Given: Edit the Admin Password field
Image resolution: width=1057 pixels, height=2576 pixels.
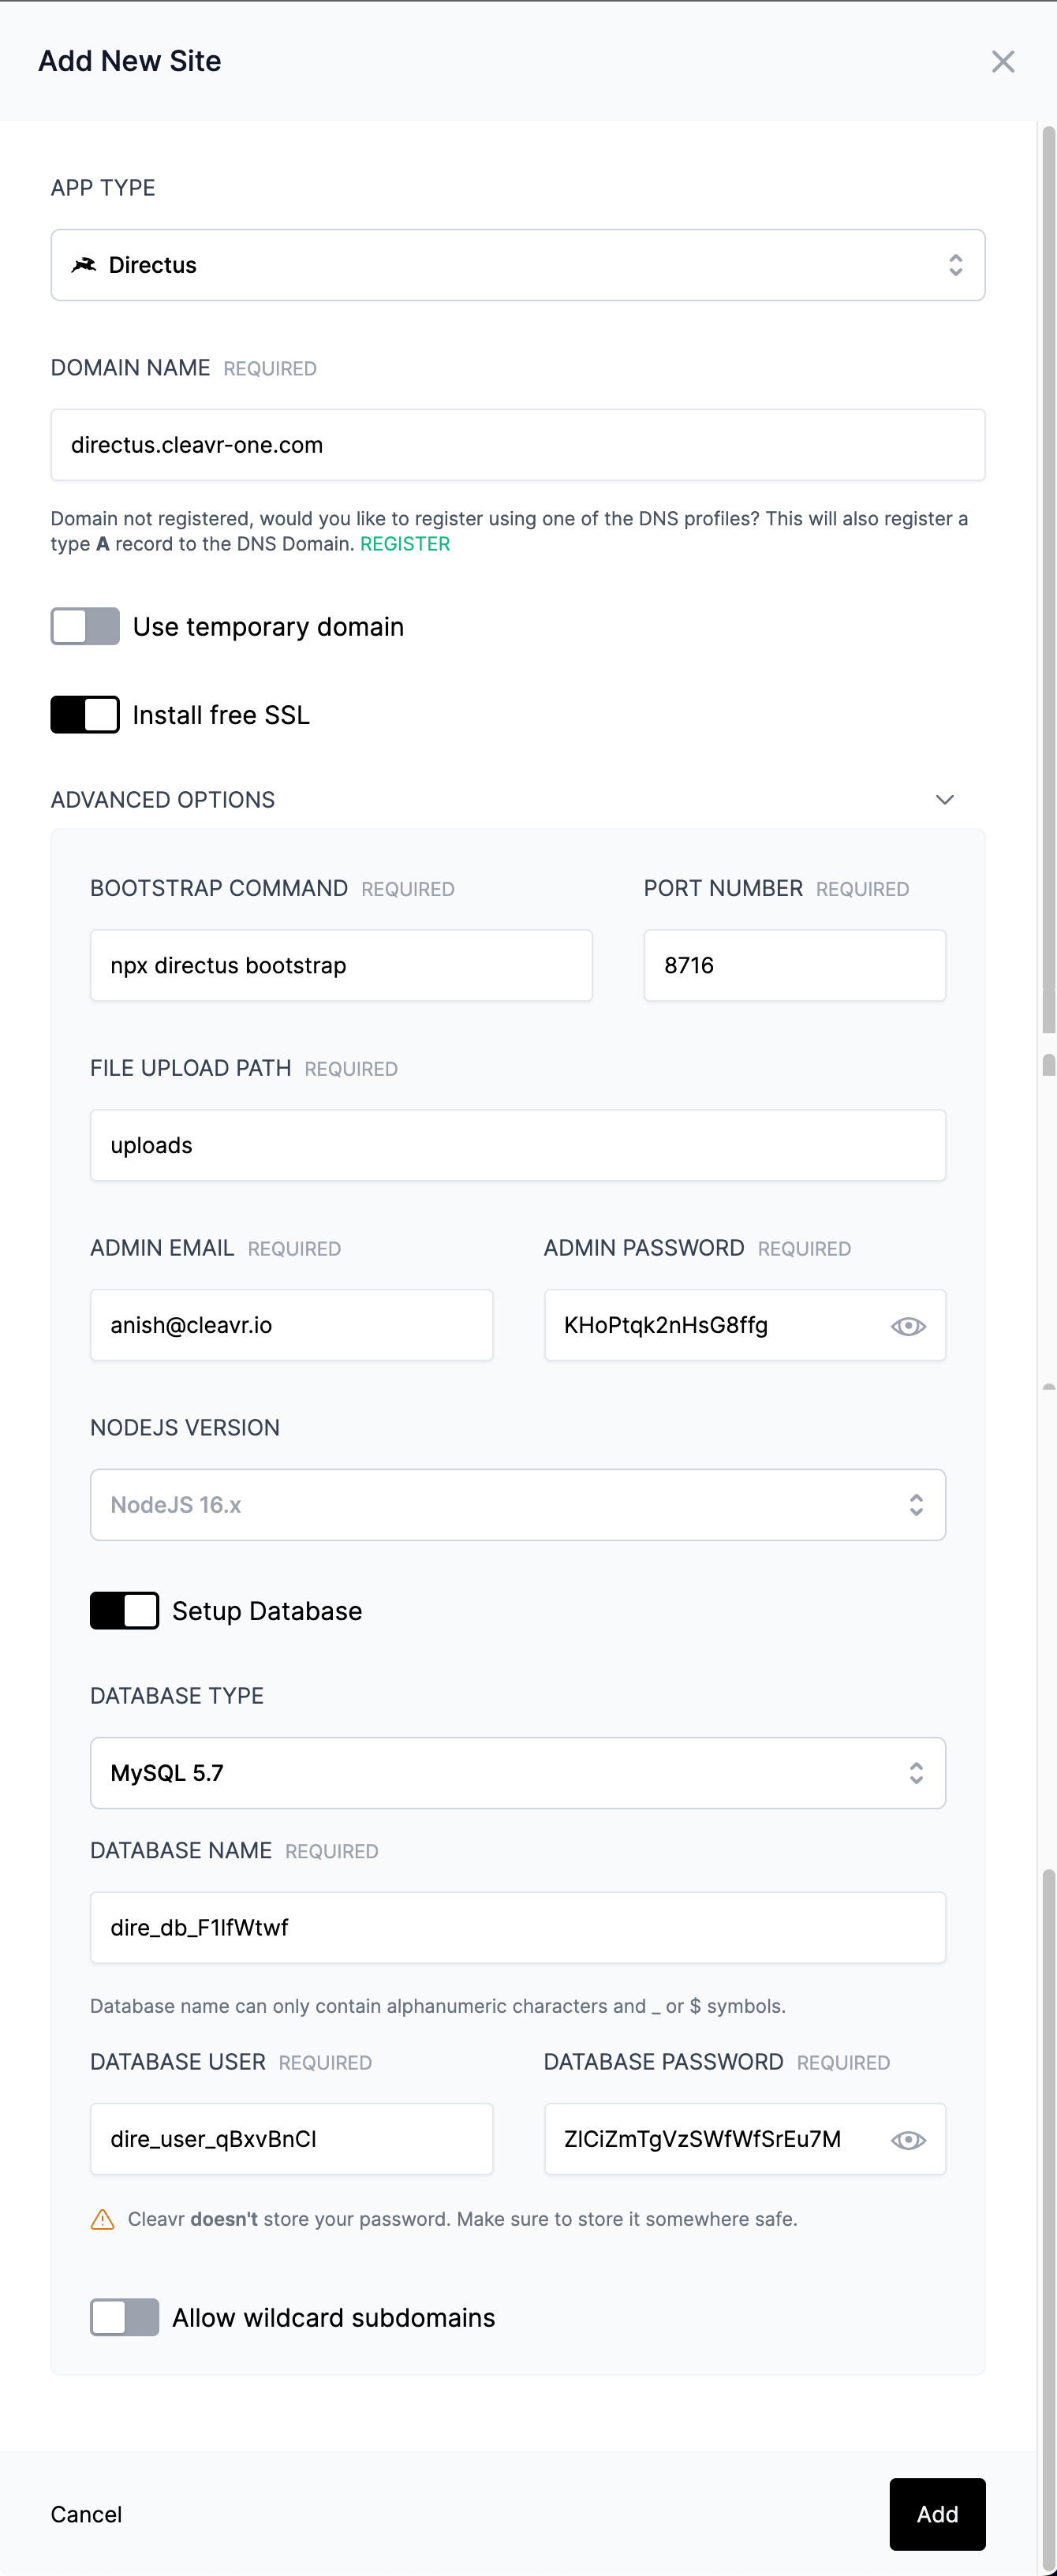Looking at the screenshot, I should click(744, 1325).
